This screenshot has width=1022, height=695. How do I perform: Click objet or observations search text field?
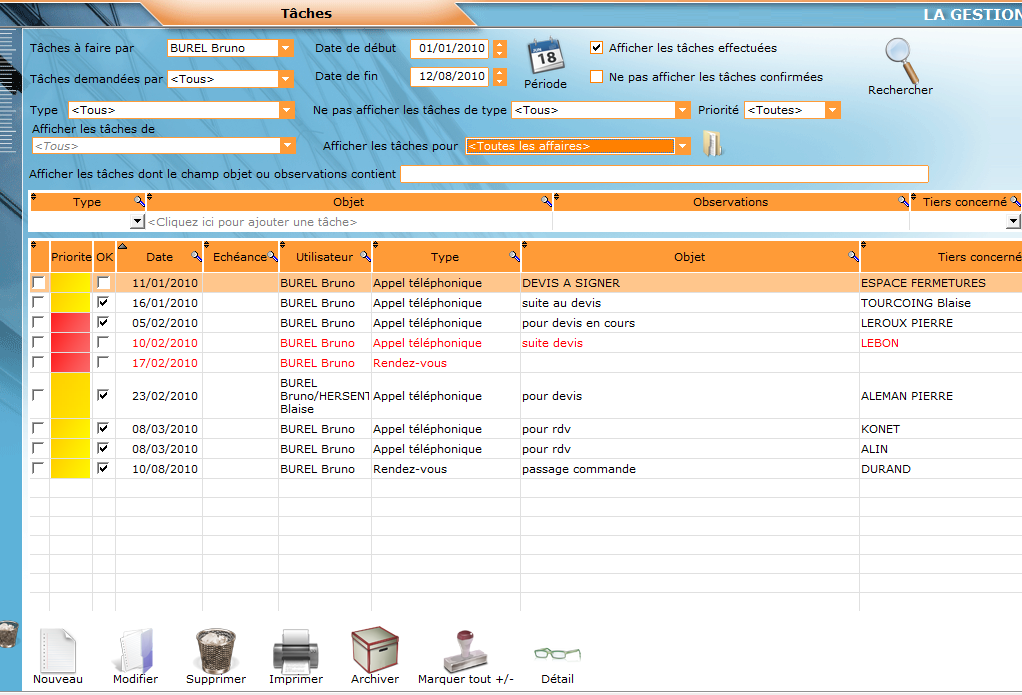(664, 174)
